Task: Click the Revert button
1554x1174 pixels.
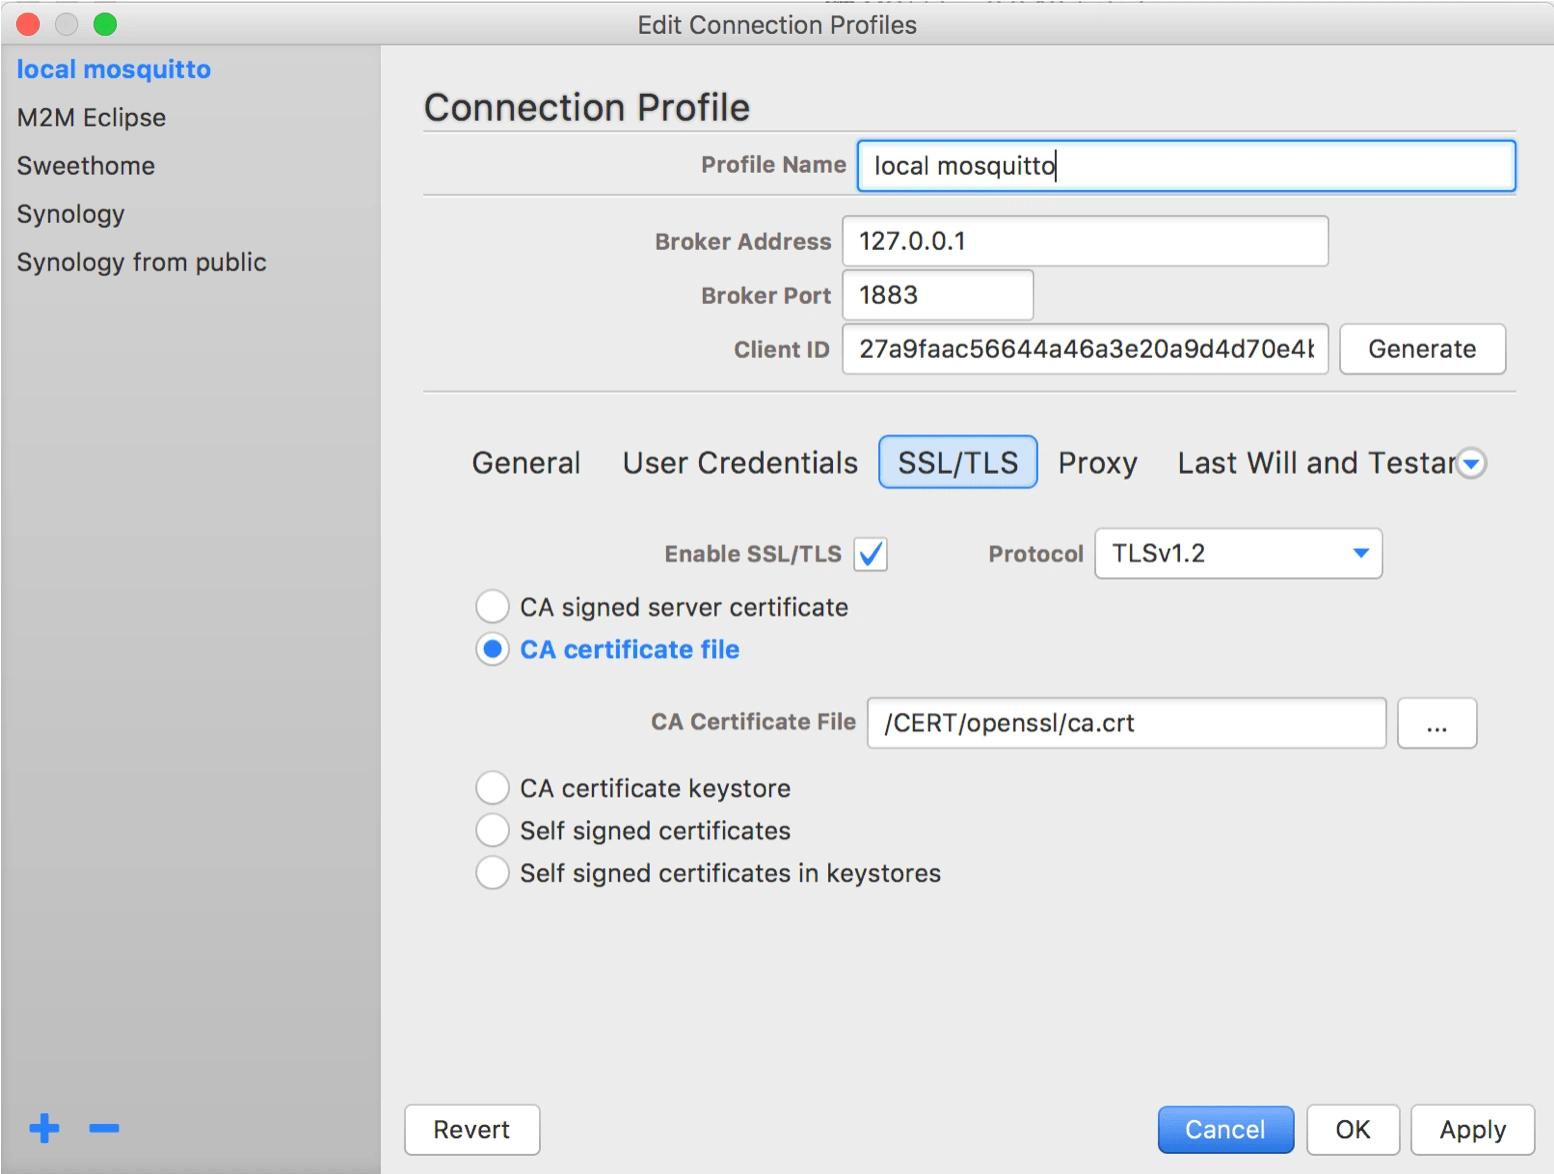Action: (471, 1129)
